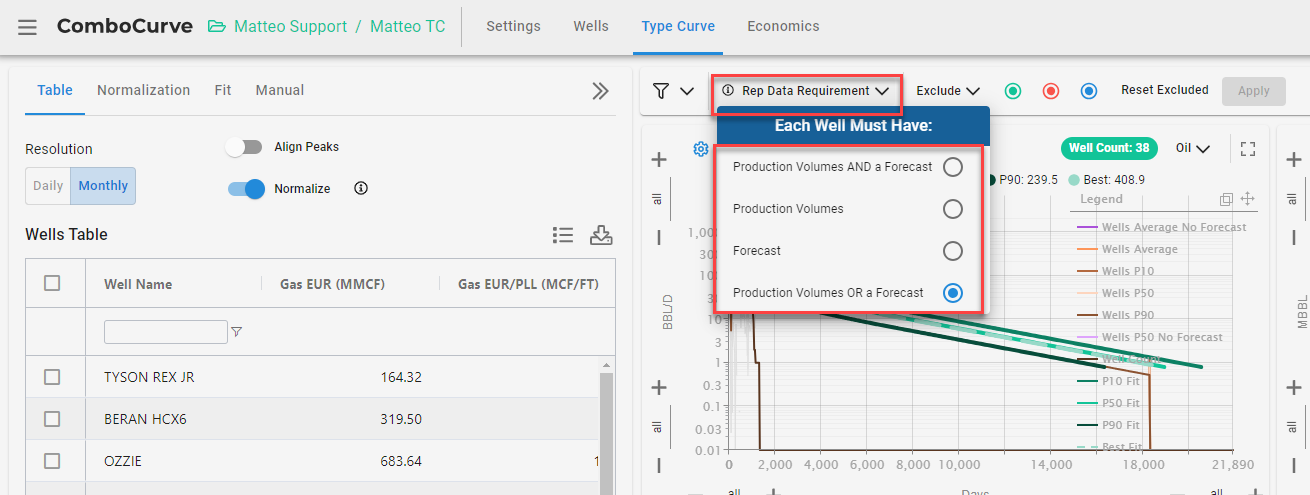Click the OZZIE well name
This screenshot has height=495, width=1310.
(123, 461)
